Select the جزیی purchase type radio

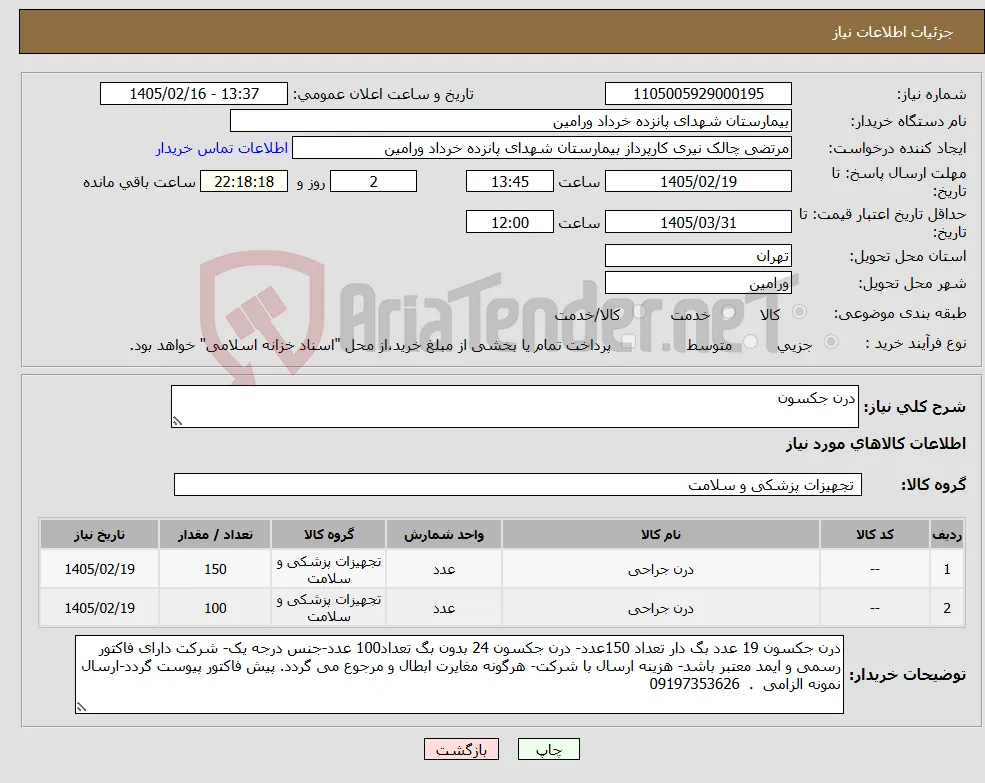830,342
